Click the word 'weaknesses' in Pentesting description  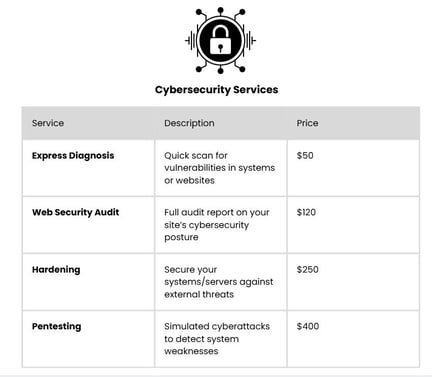click(x=191, y=351)
